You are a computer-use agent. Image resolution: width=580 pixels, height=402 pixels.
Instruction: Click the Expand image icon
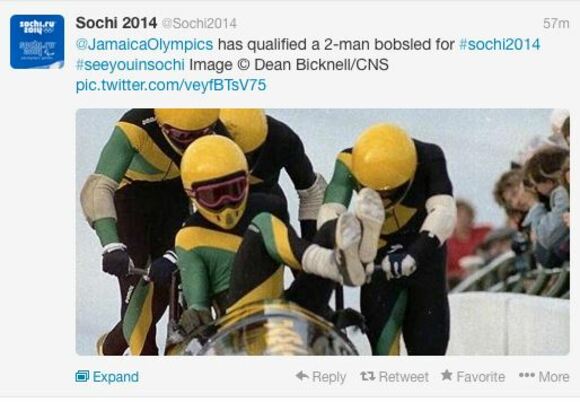click(x=82, y=376)
